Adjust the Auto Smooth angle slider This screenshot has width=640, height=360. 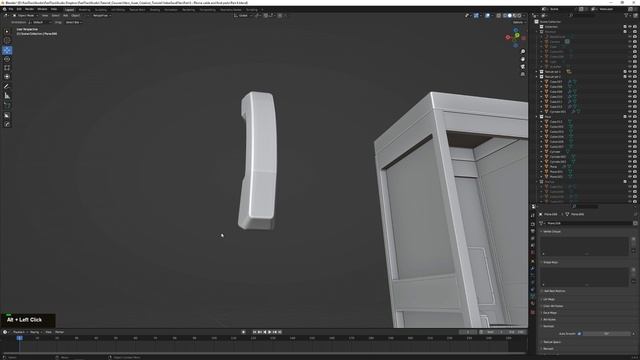[x=607, y=333]
